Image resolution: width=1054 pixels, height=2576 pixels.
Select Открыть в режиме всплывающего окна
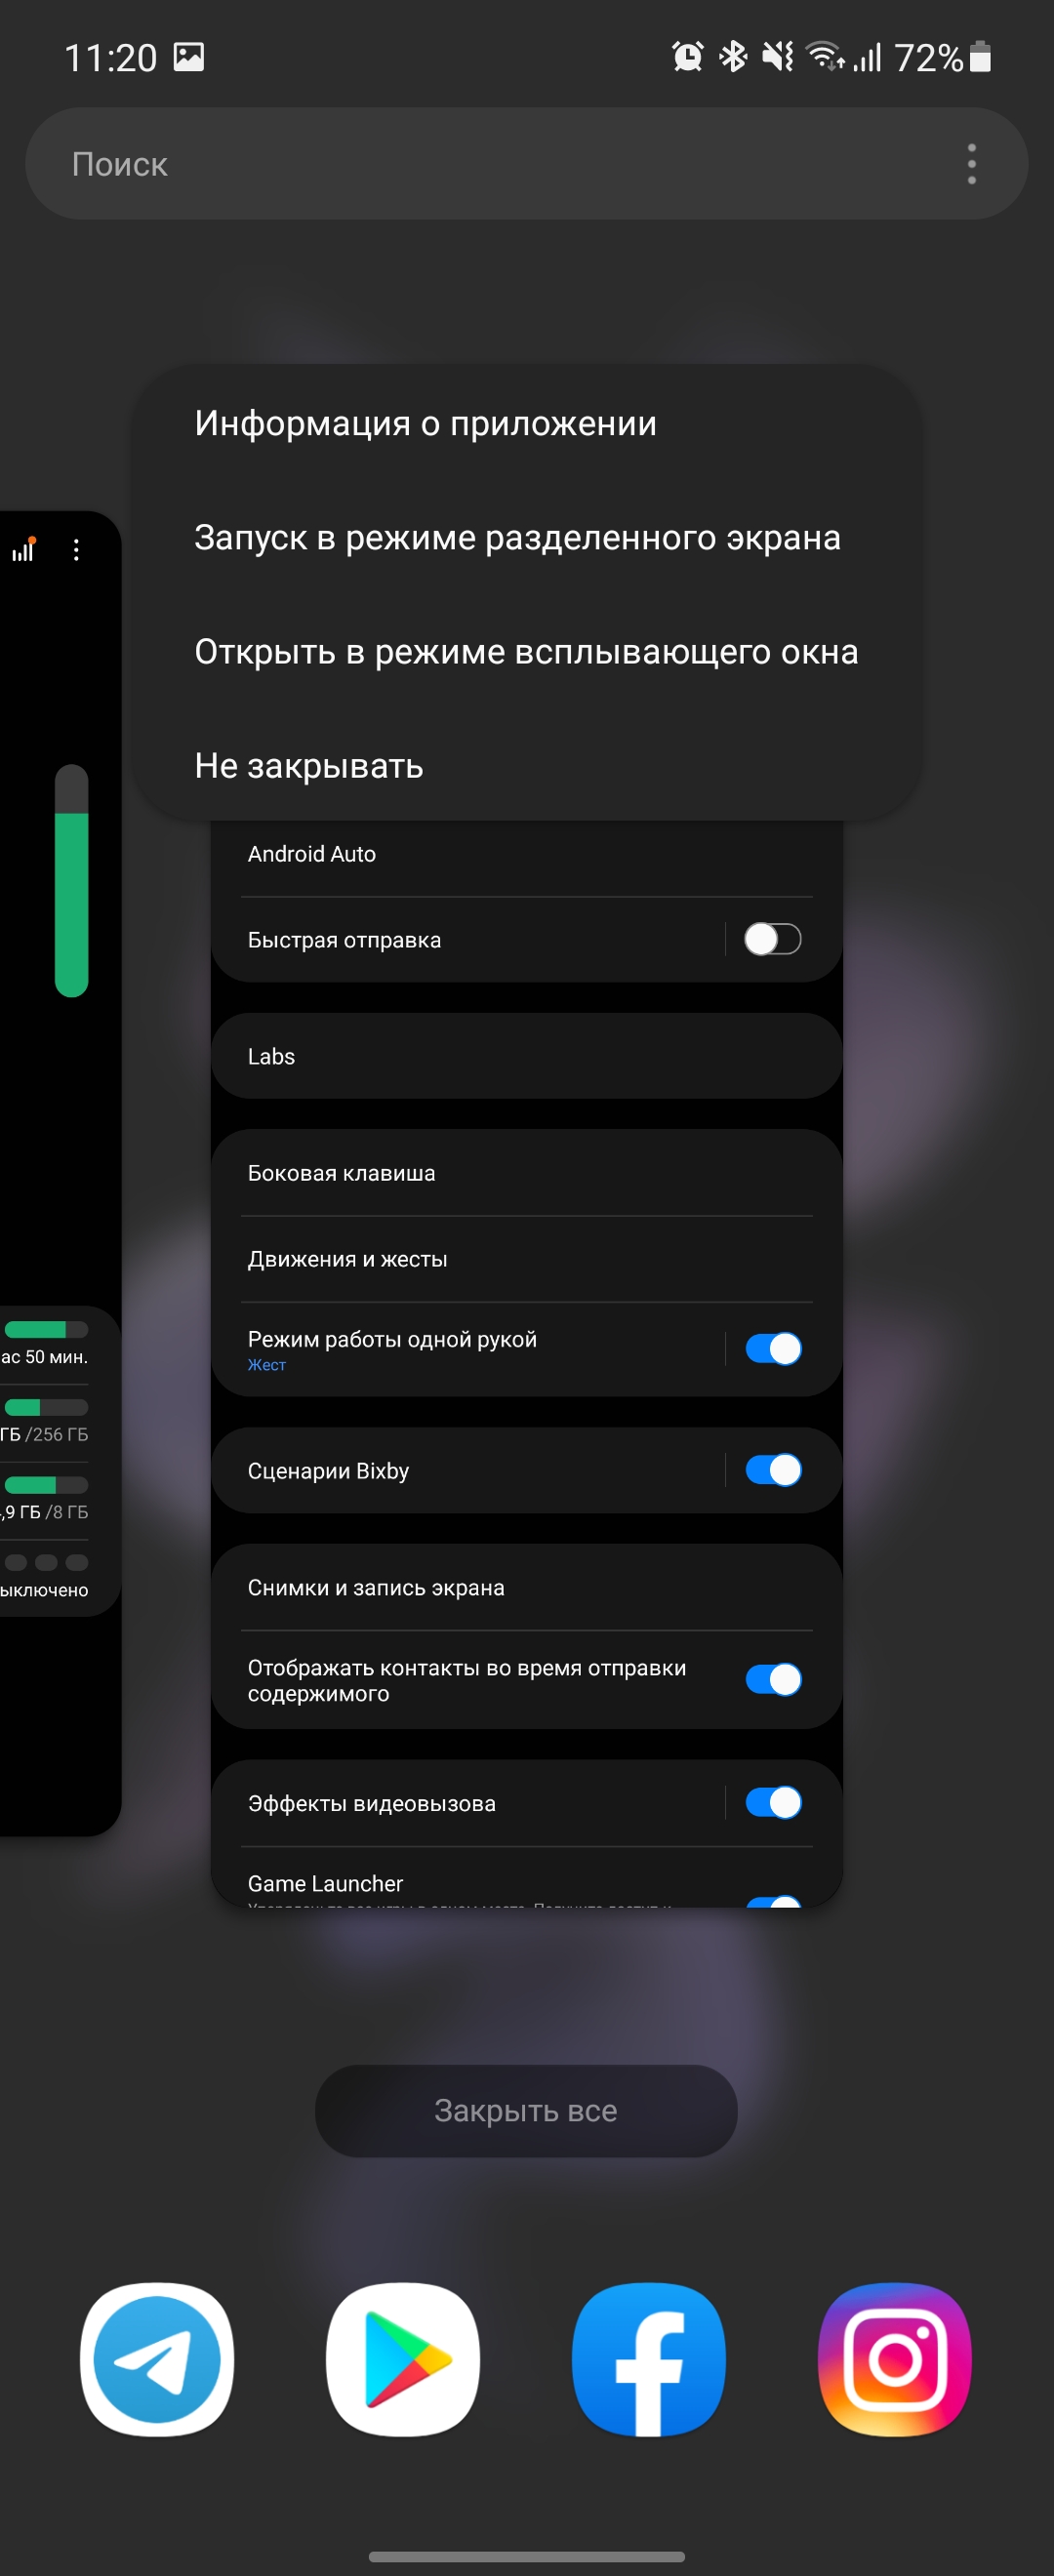point(526,651)
